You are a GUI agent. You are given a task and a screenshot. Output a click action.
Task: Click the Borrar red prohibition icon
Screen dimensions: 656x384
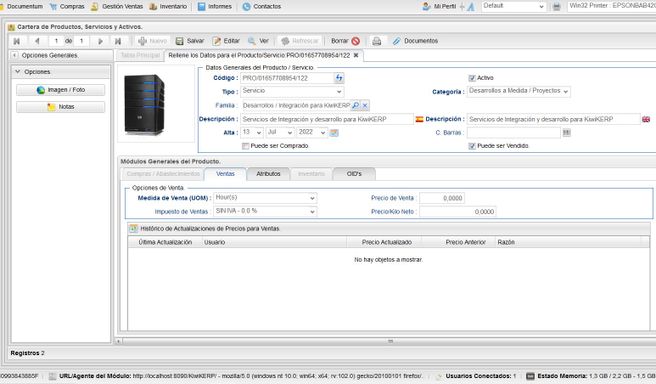[356, 41]
